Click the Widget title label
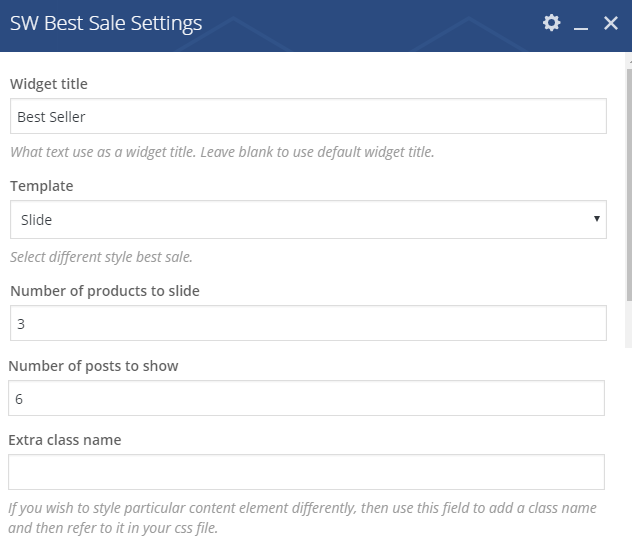 click(49, 84)
